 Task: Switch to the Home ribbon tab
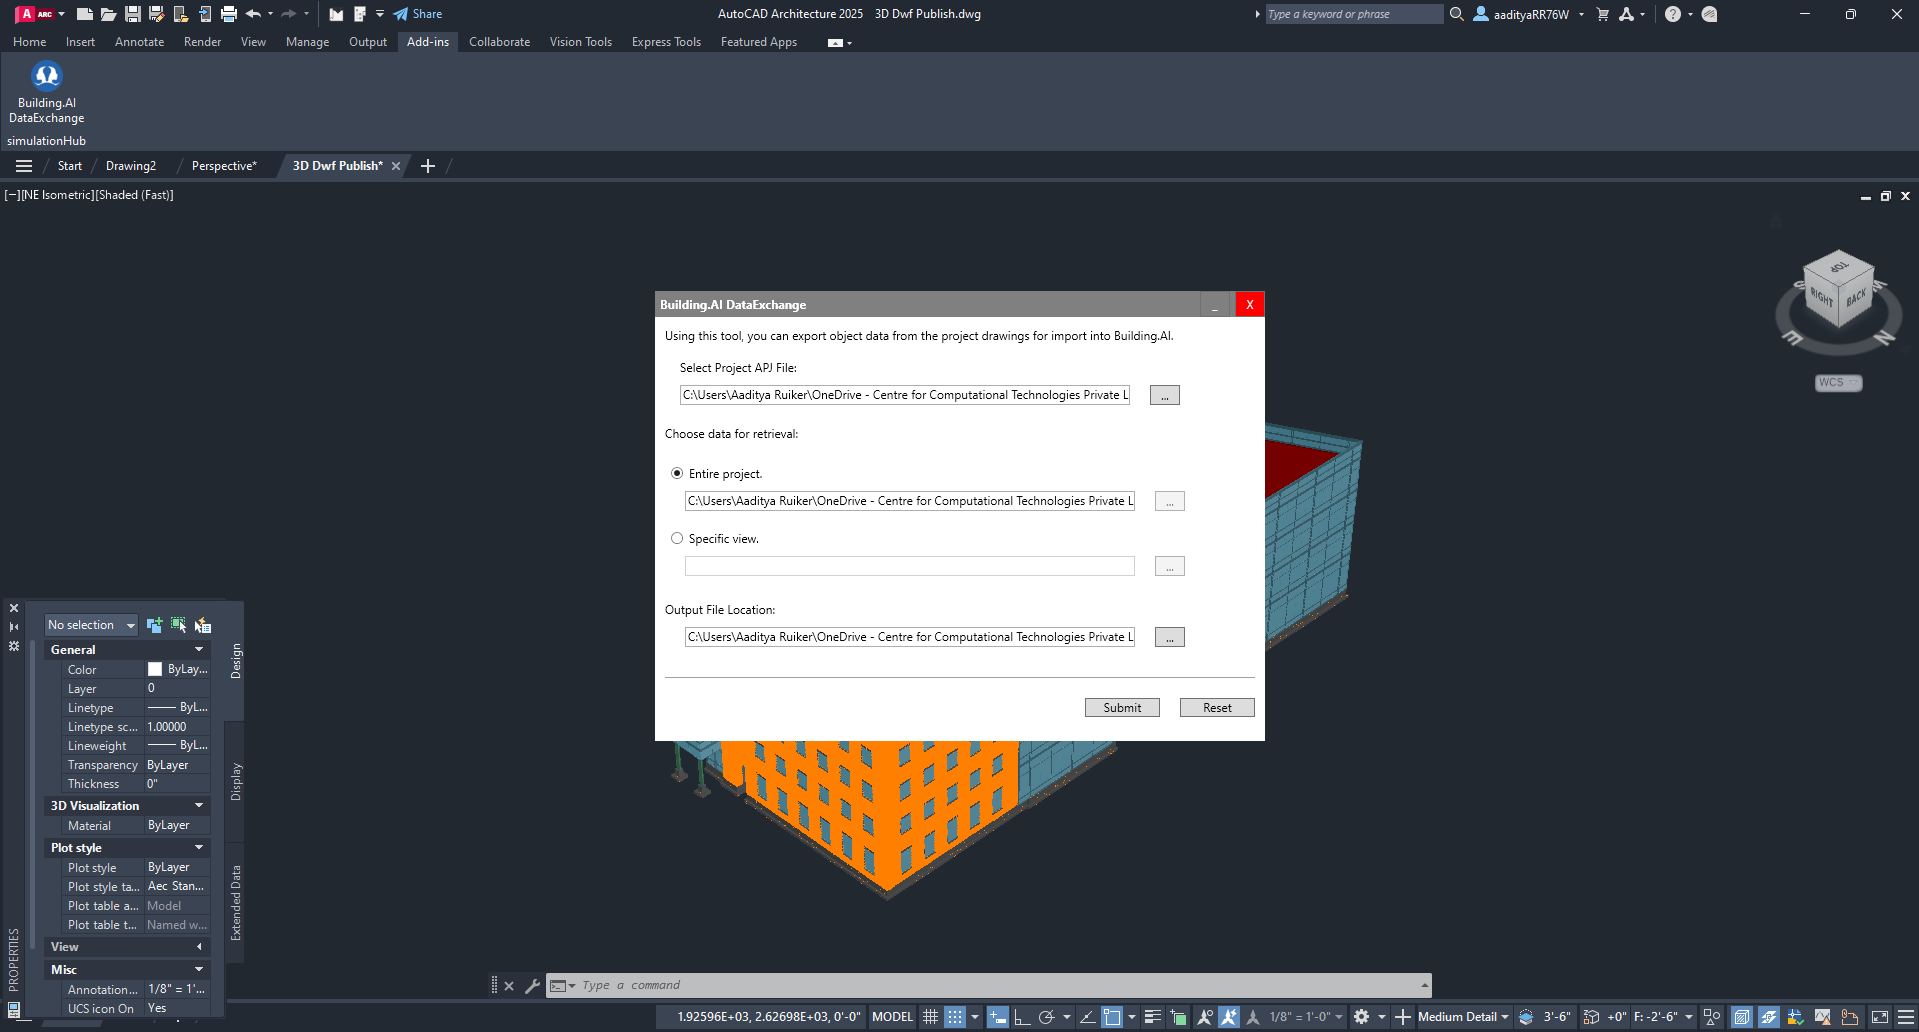[x=29, y=42]
